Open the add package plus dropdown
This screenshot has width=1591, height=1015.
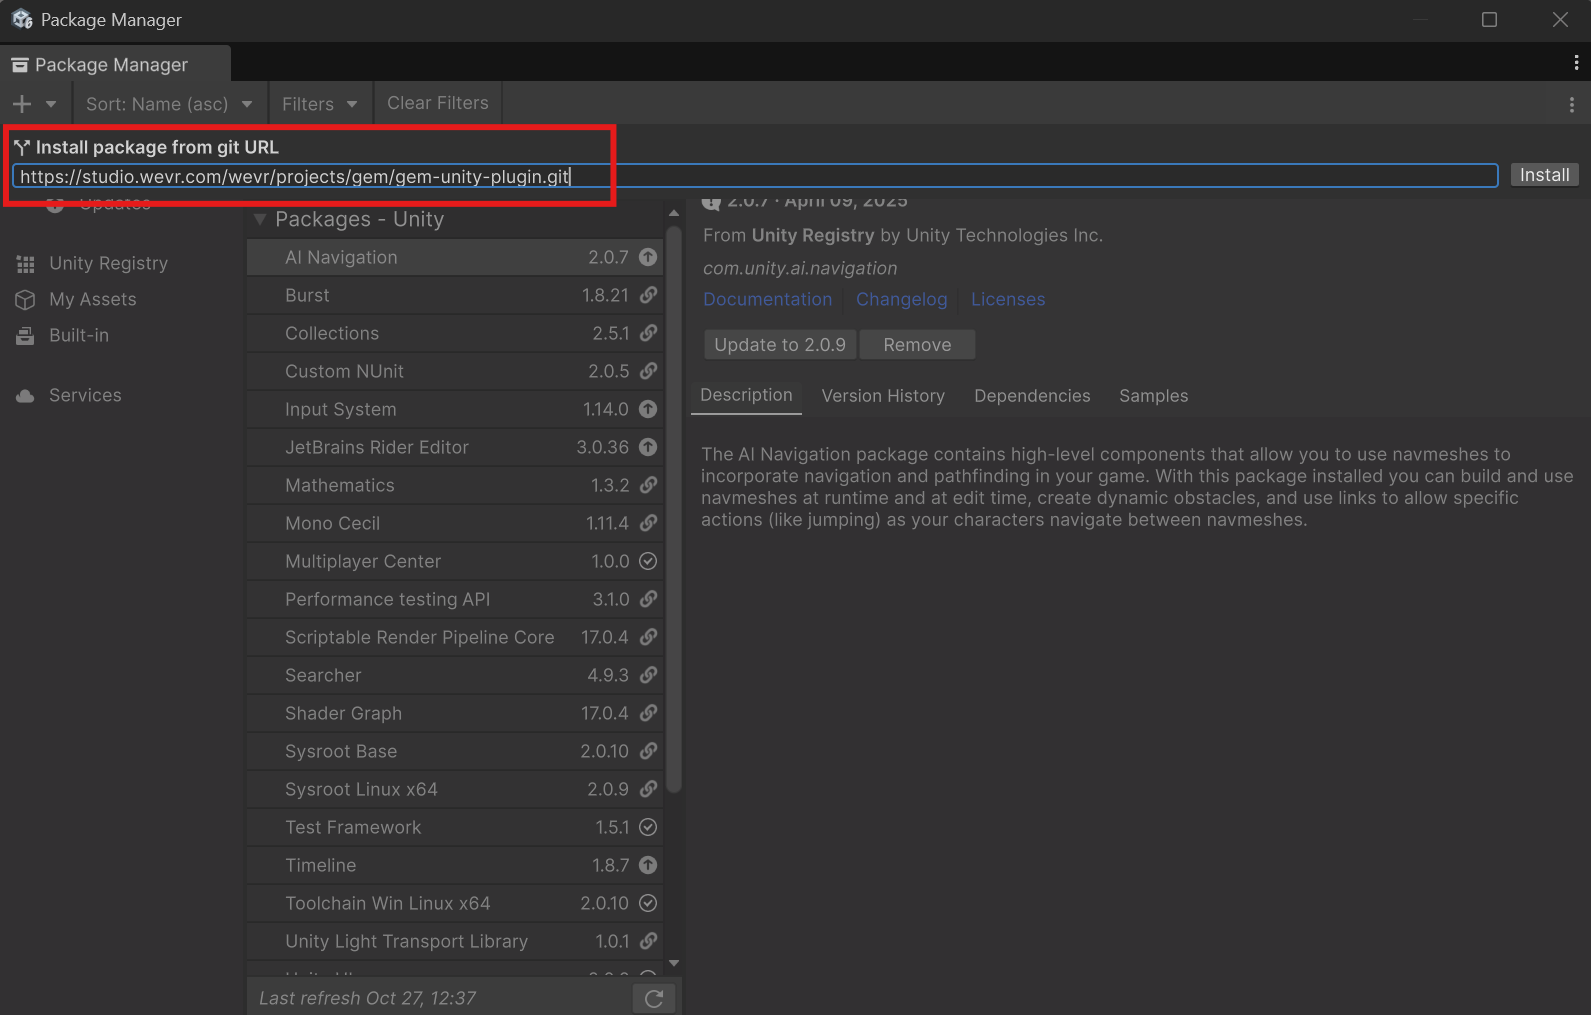click(34, 104)
